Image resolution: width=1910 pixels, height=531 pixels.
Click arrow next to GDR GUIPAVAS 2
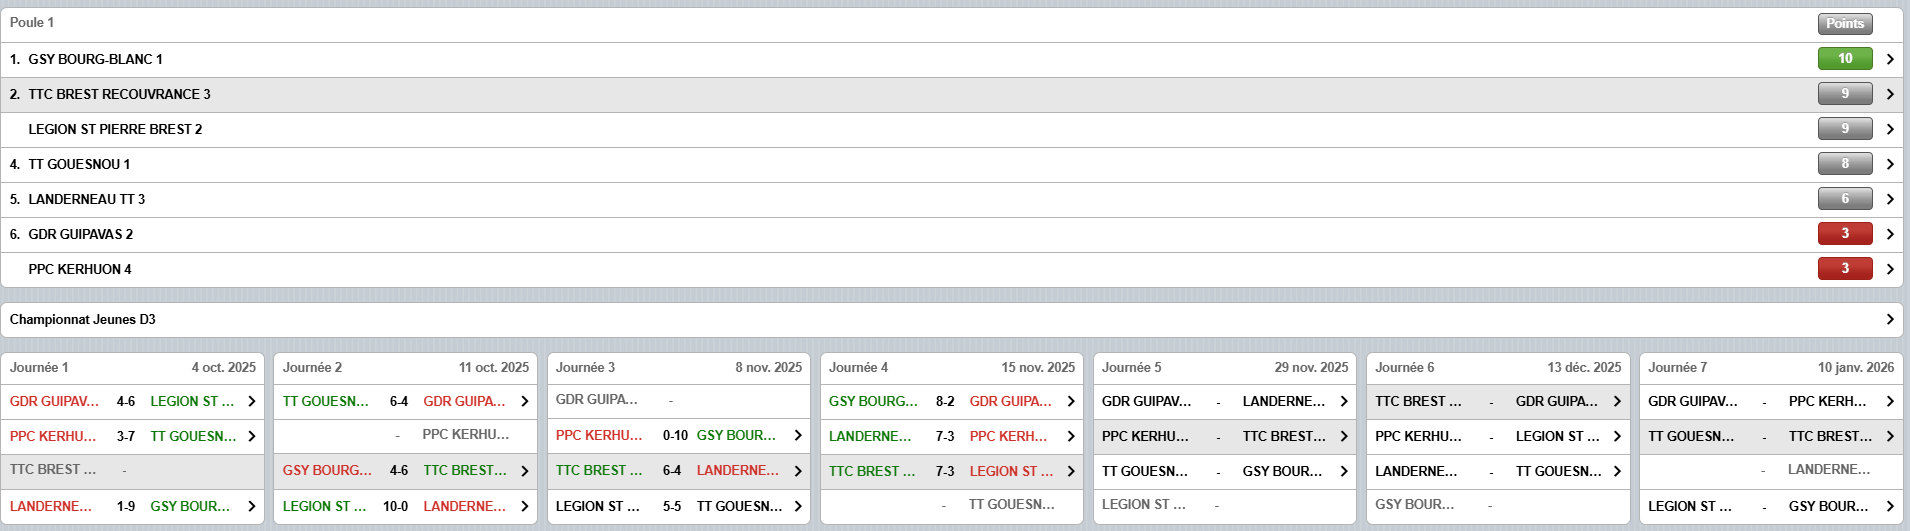click(1889, 234)
